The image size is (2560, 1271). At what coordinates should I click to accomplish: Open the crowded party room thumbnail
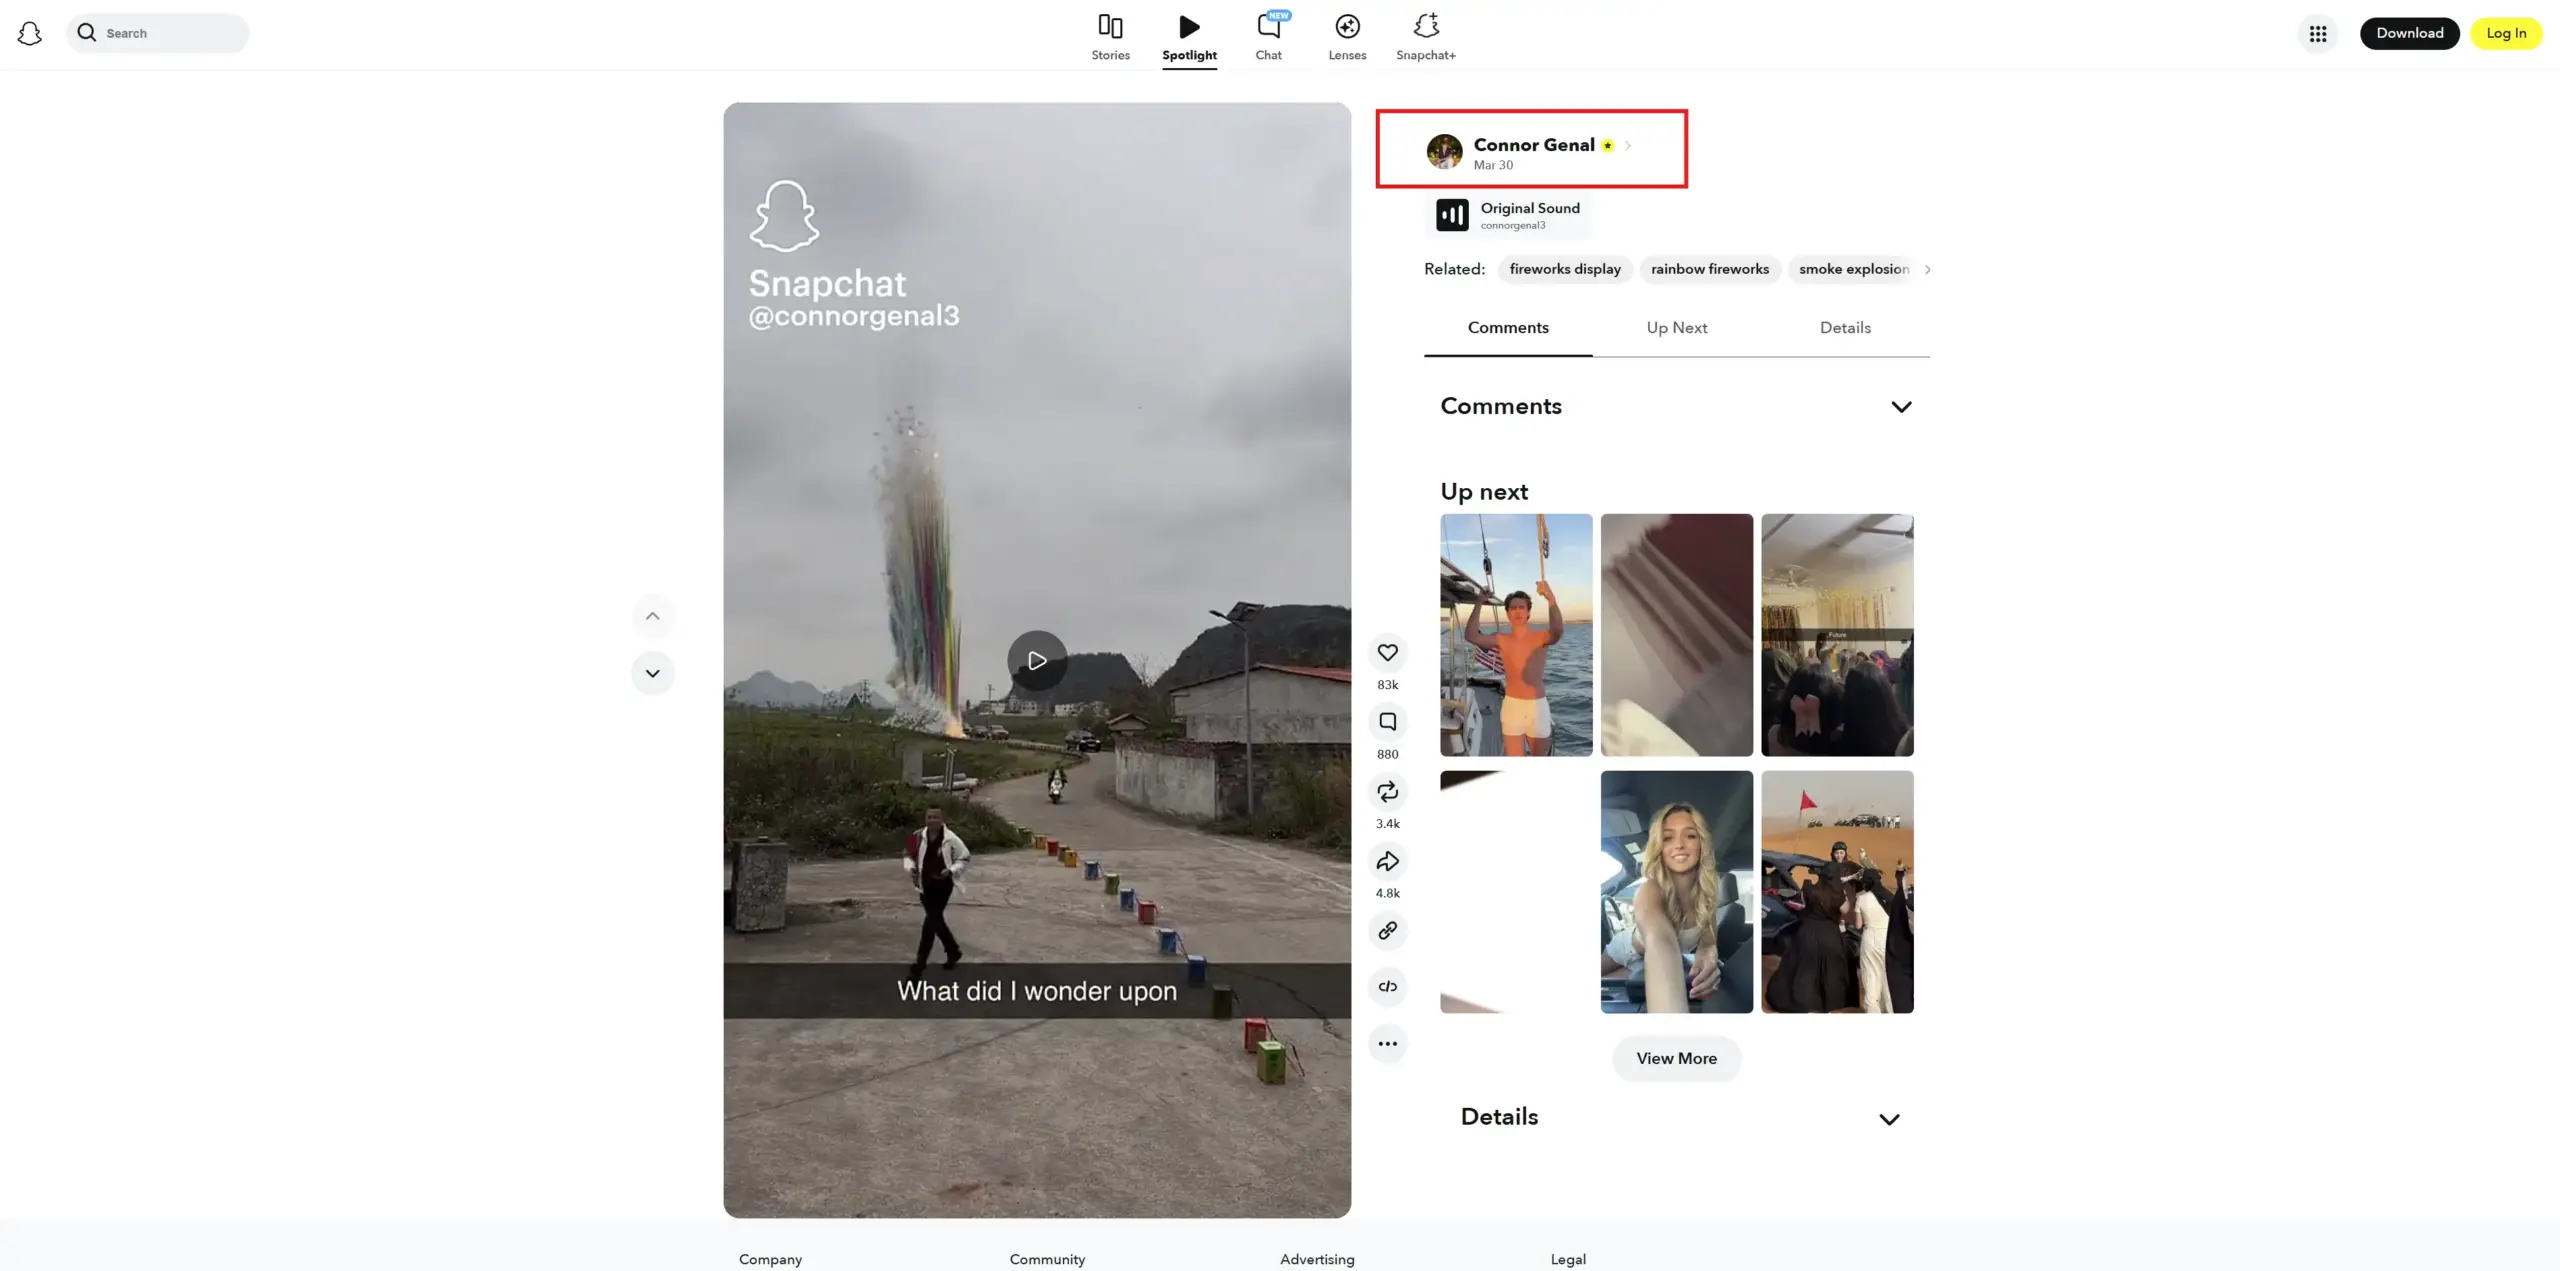pyautogui.click(x=1837, y=635)
